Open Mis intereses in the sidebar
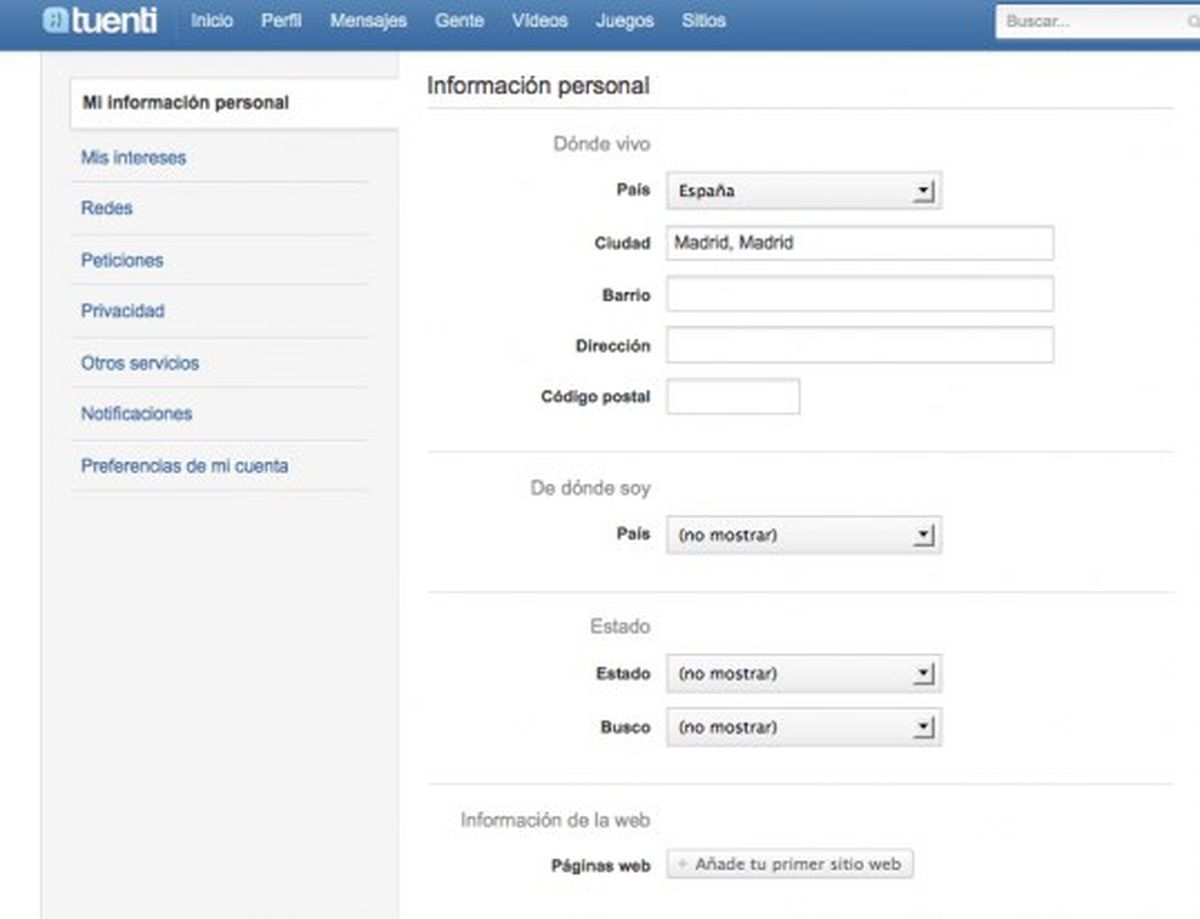The height and width of the screenshot is (919, 1200). click(x=133, y=158)
